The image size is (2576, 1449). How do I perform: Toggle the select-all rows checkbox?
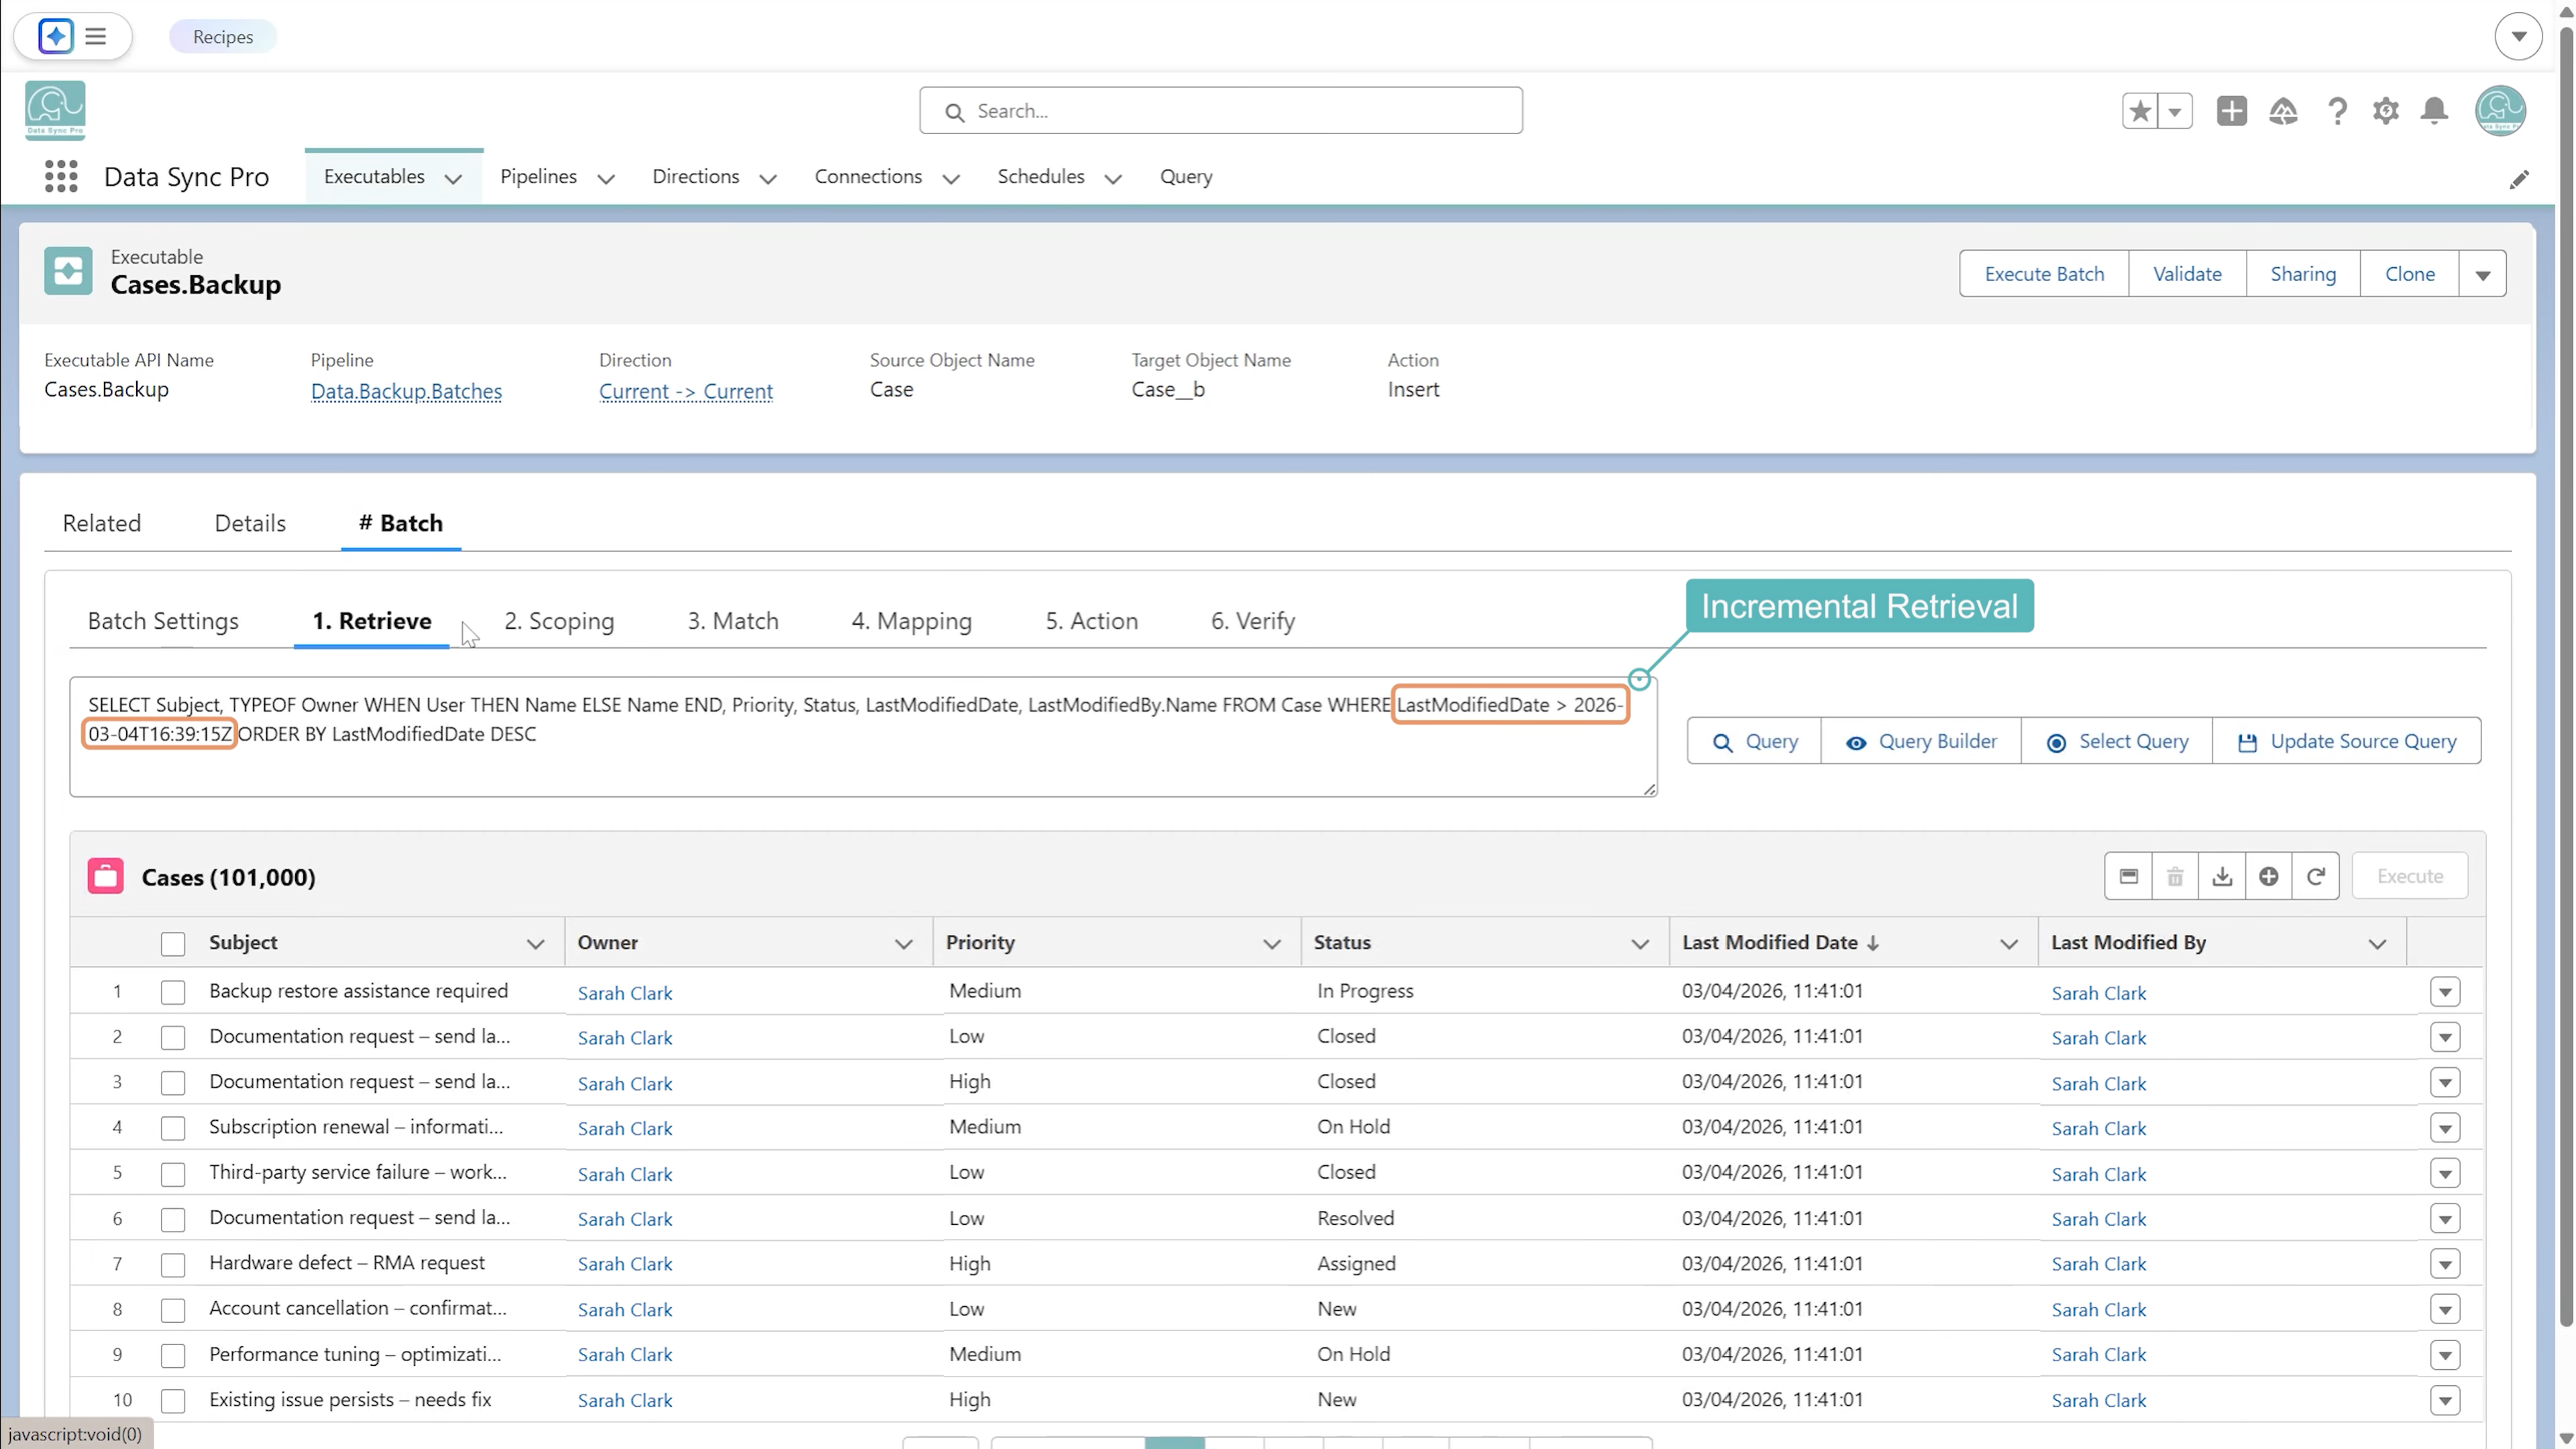pos(173,944)
